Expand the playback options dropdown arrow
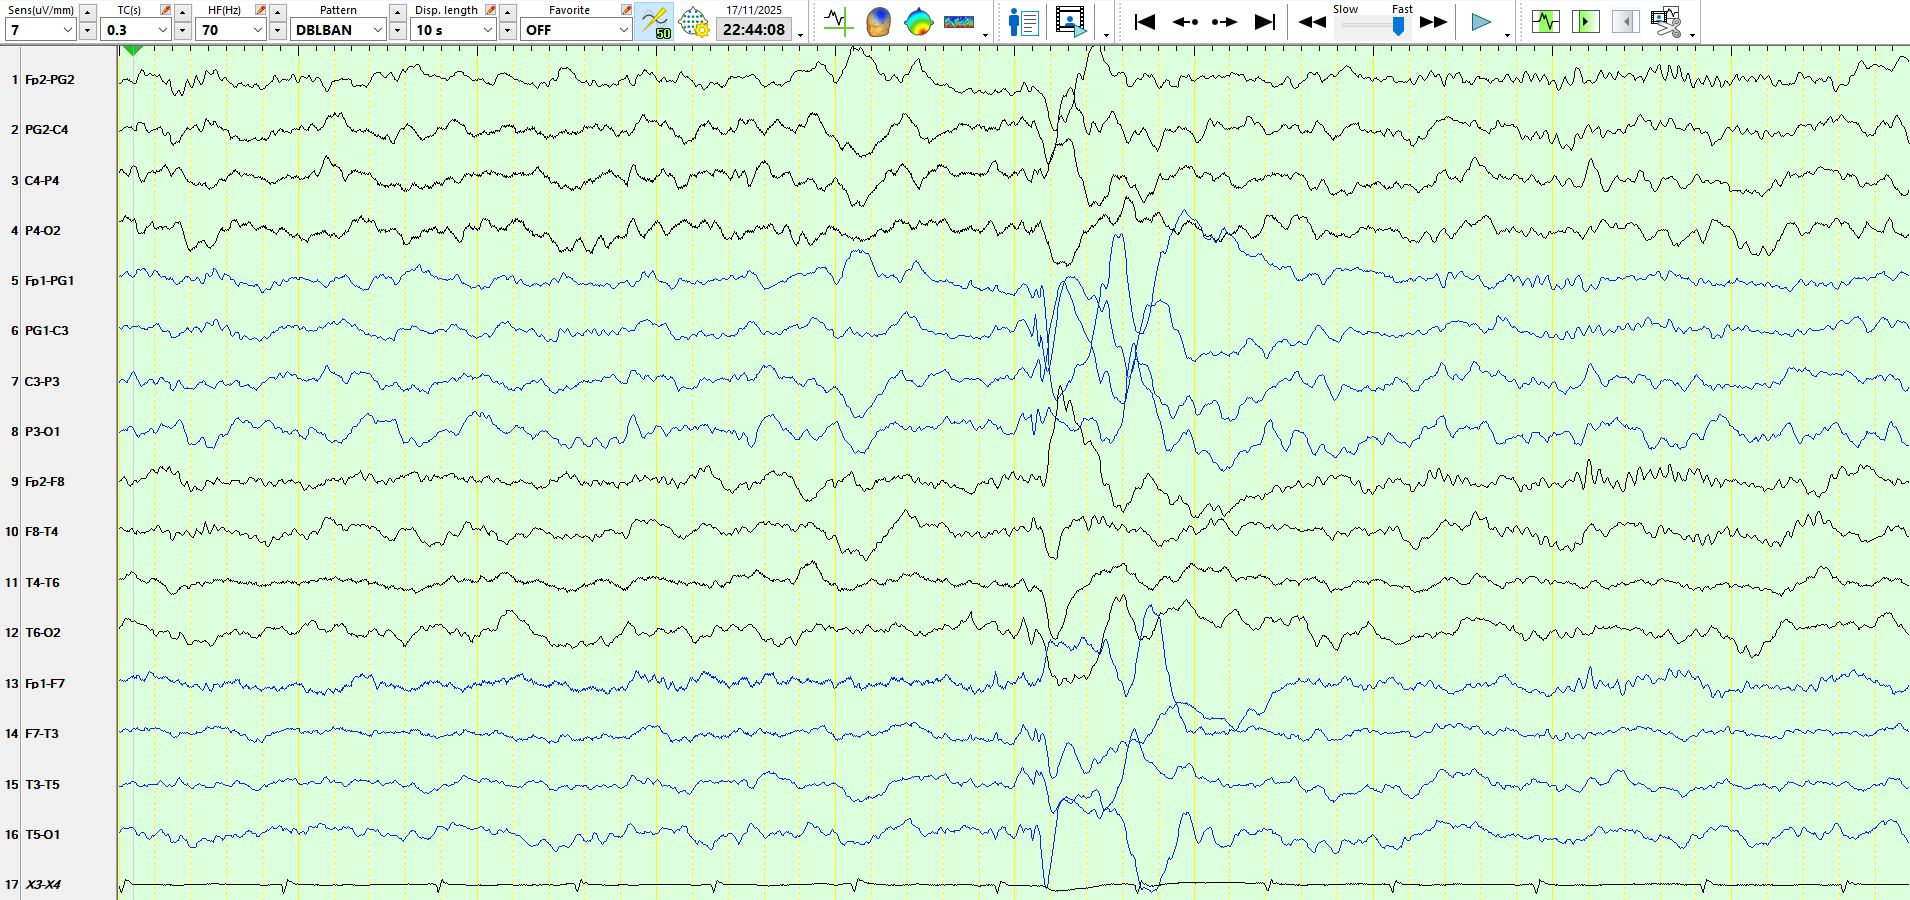This screenshot has height=900, width=1910. [1507, 35]
